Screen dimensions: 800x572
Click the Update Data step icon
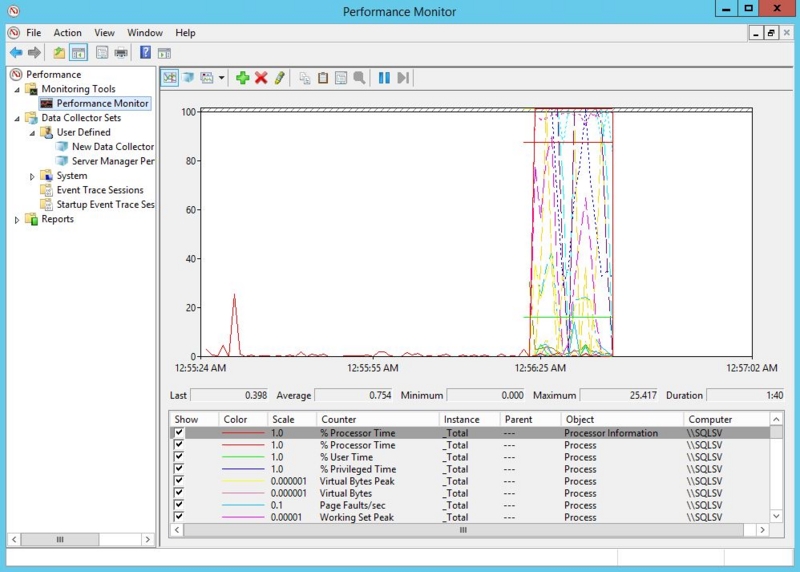tap(403, 78)
